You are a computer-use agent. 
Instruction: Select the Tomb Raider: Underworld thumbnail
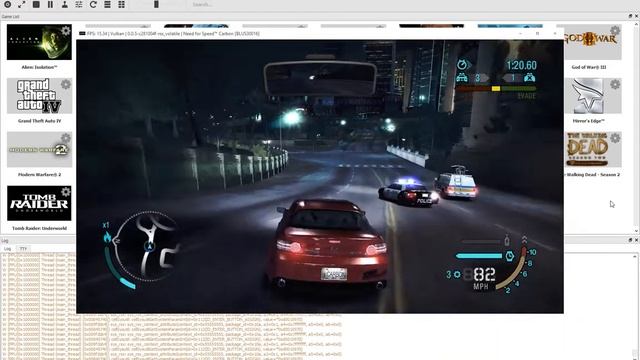coord(39,203)
